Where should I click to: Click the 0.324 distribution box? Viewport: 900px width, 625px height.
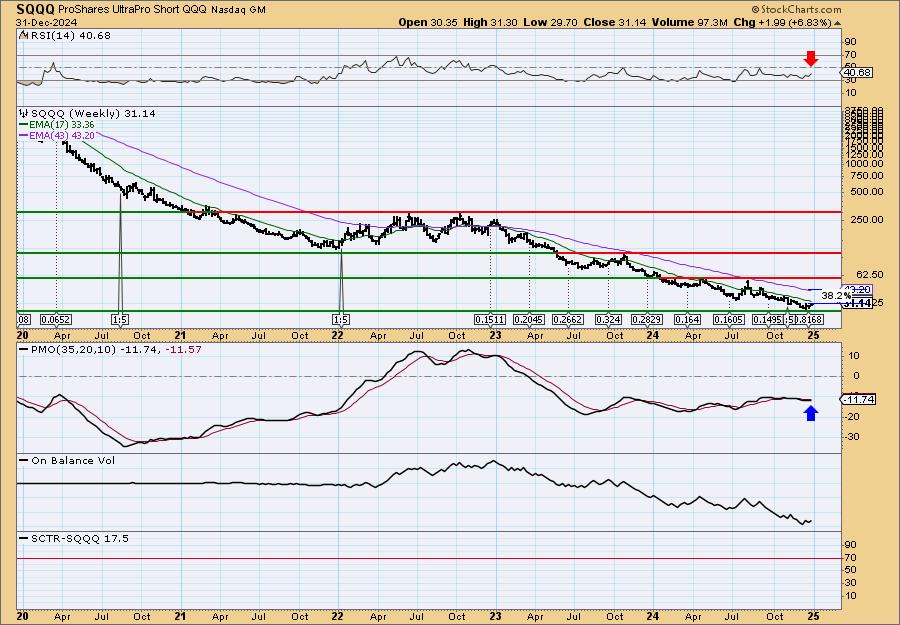click(x=608, y=319)
